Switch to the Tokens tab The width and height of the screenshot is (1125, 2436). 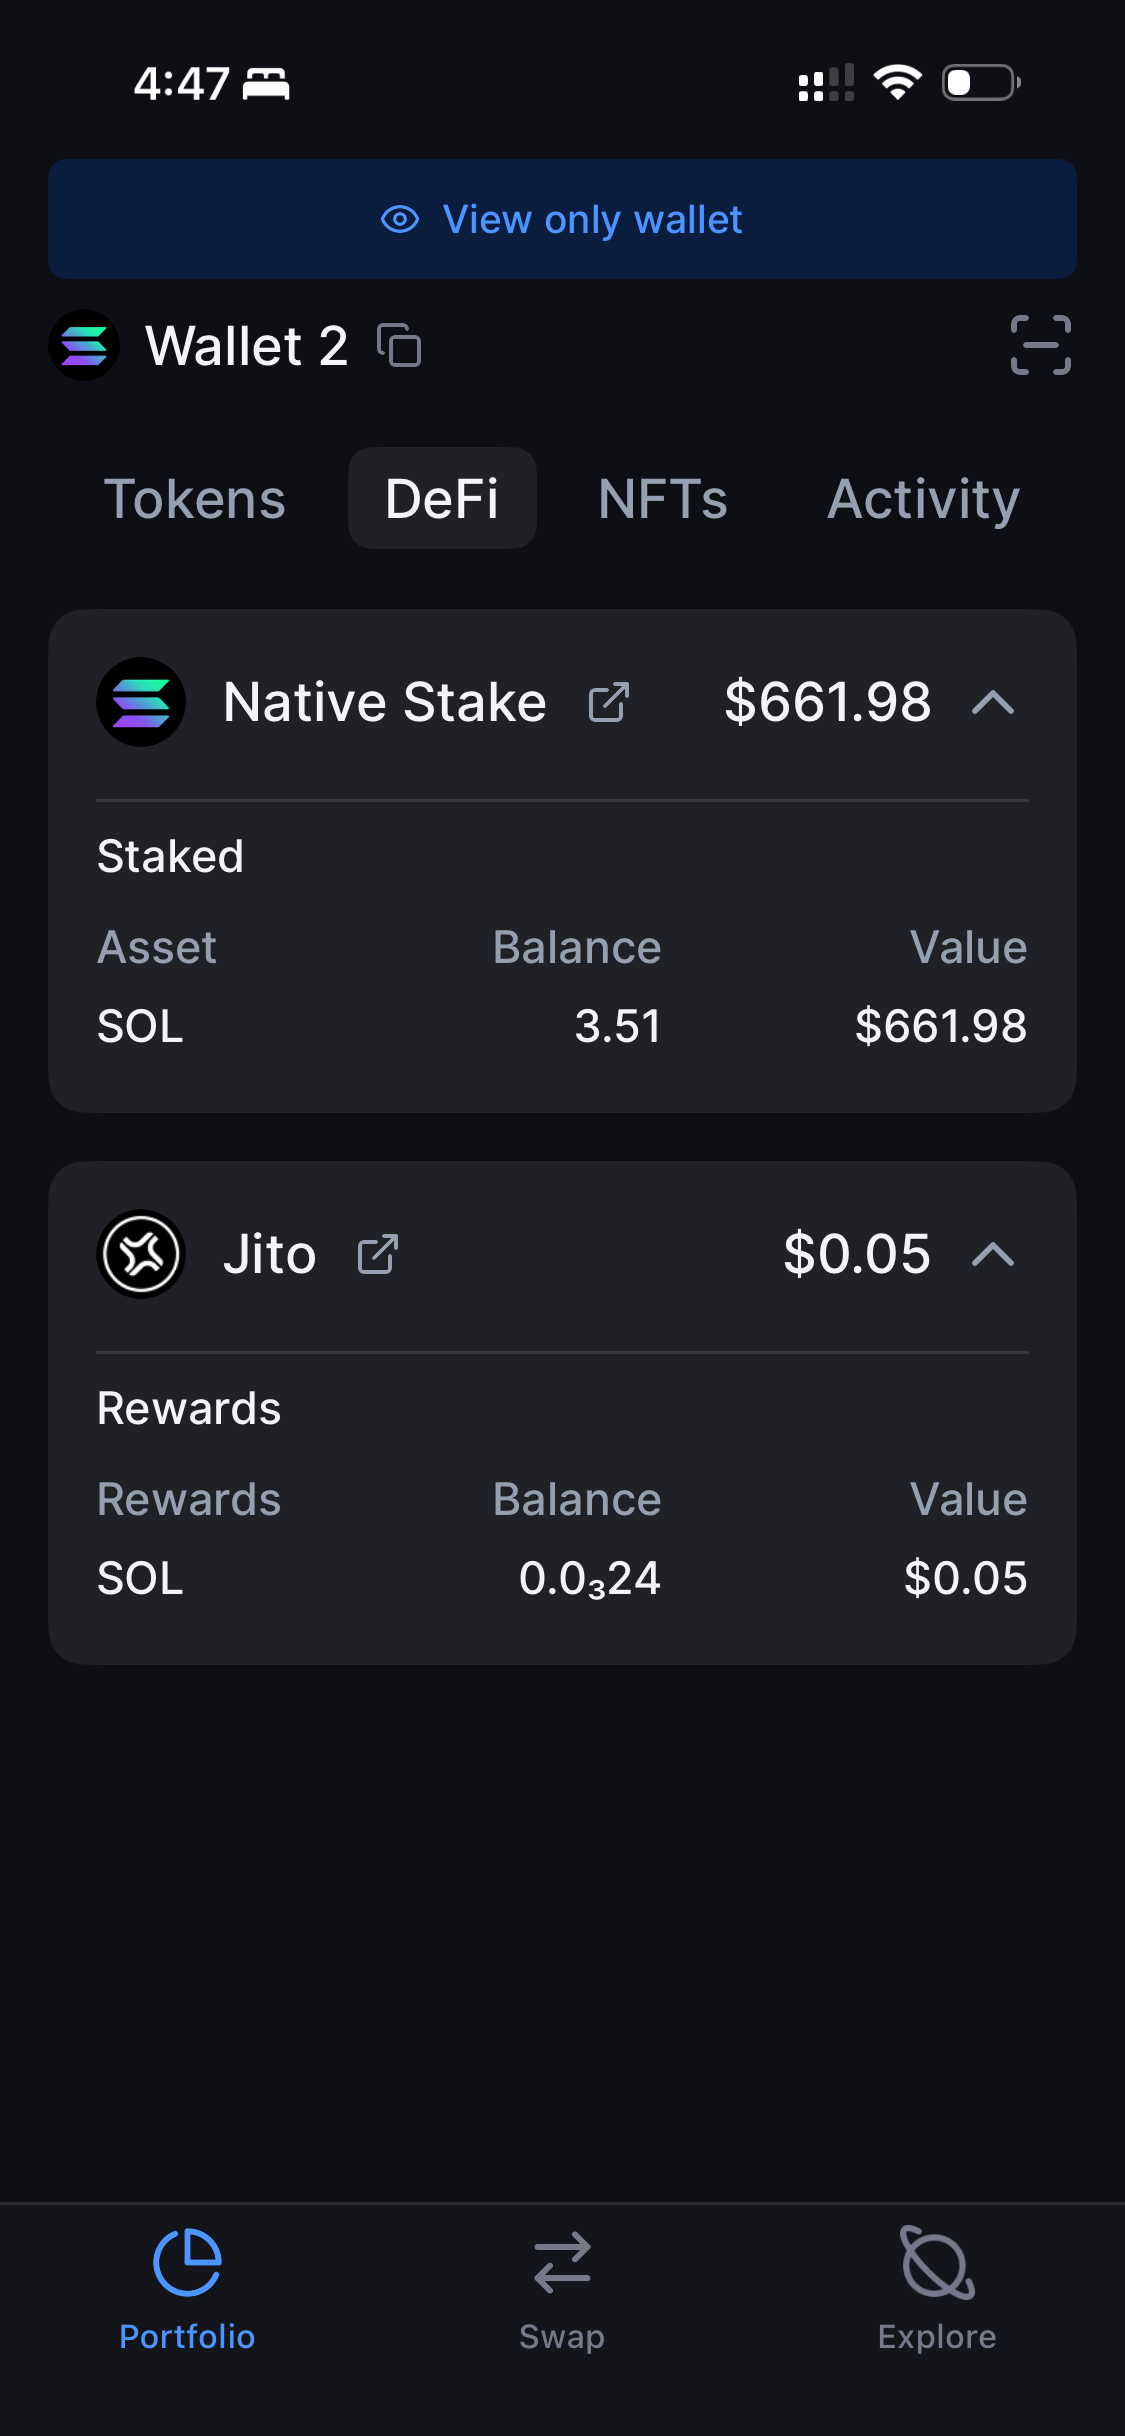(x=195, y=499)
